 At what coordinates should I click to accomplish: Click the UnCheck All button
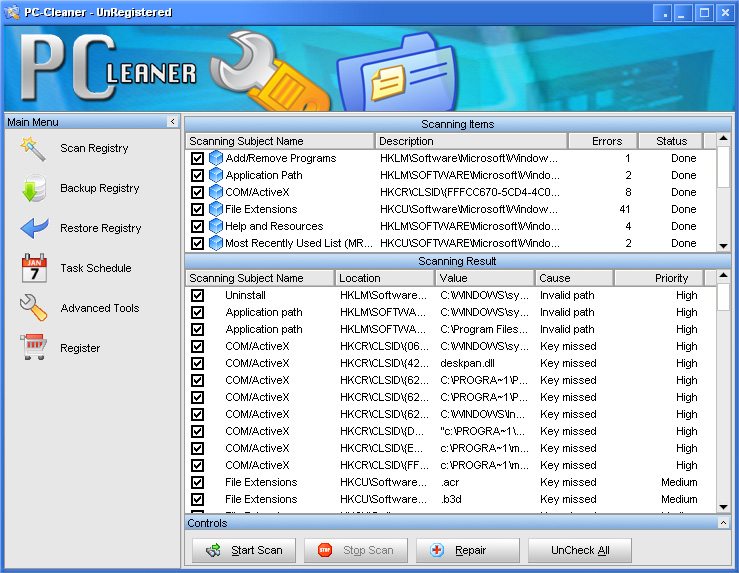coord(580,550)
